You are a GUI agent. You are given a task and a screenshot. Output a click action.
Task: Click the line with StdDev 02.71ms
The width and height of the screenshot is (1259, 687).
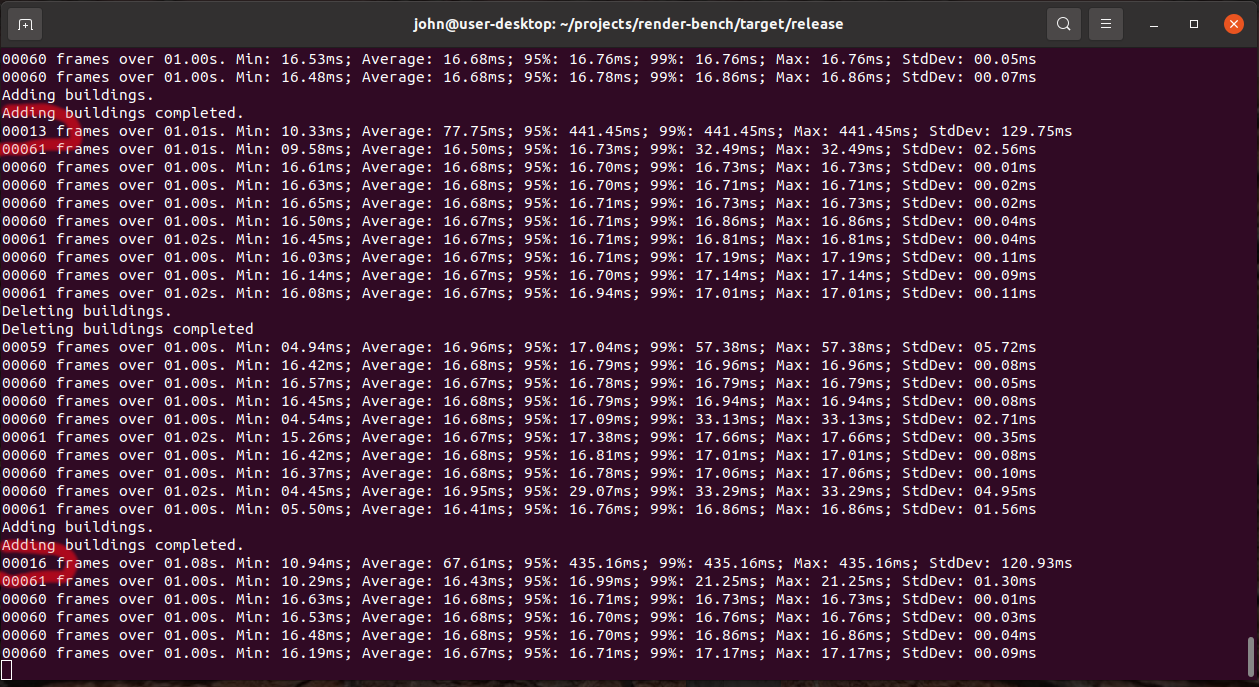(519, 419)
